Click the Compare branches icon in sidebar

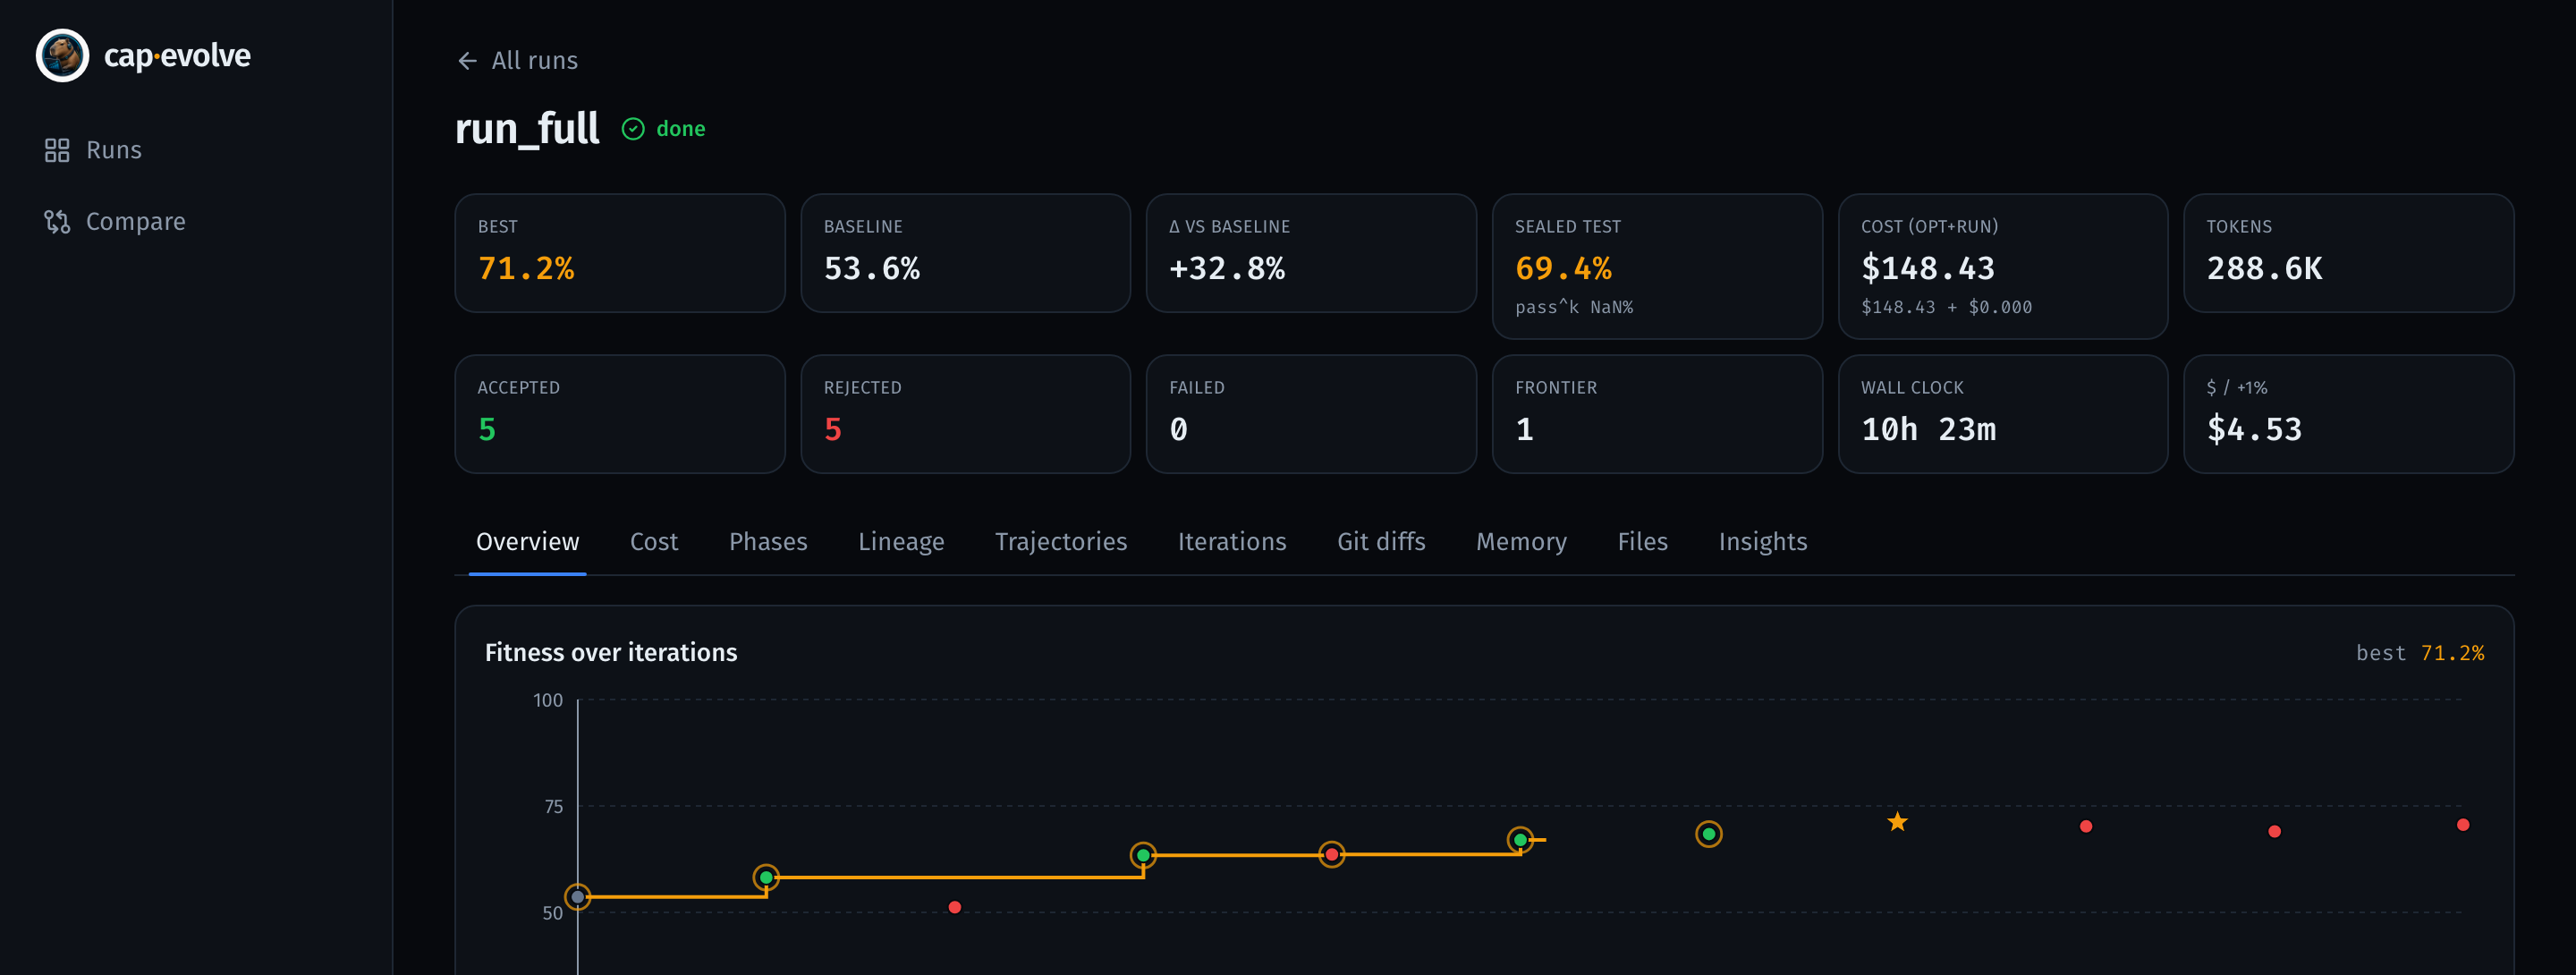[57, 221]
